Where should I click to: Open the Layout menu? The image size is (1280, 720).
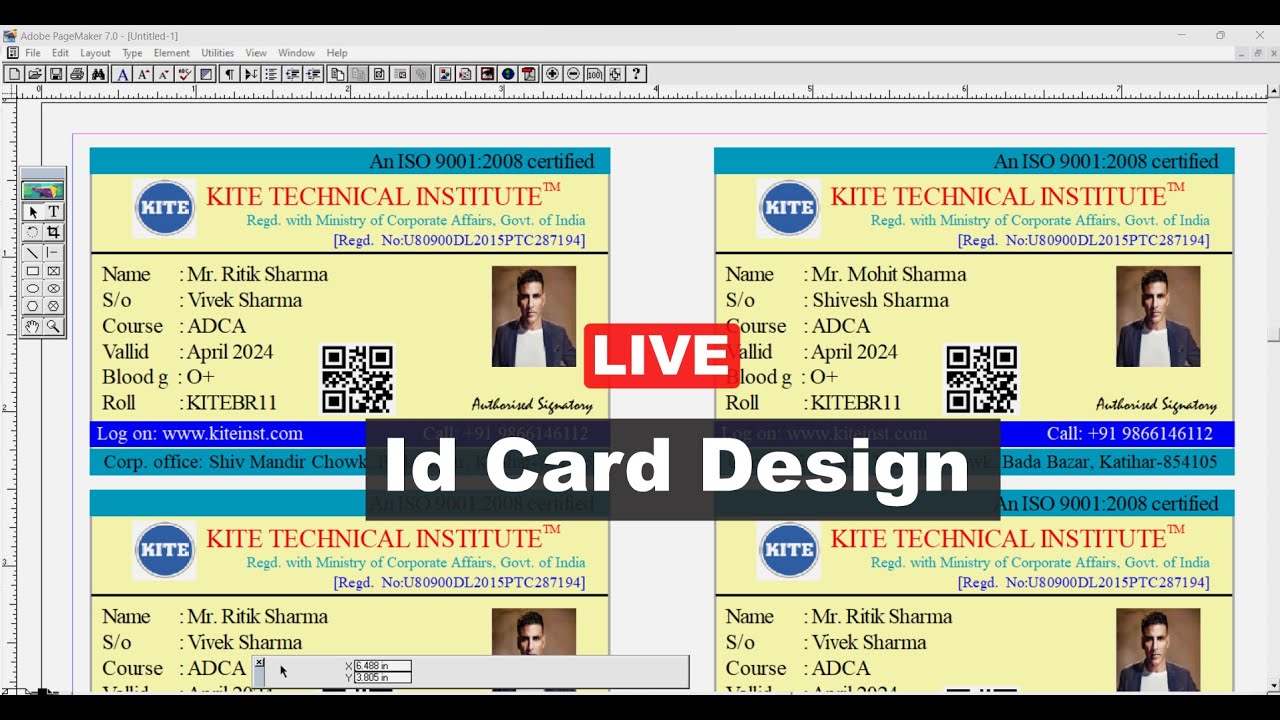click(x=95, y=53)
